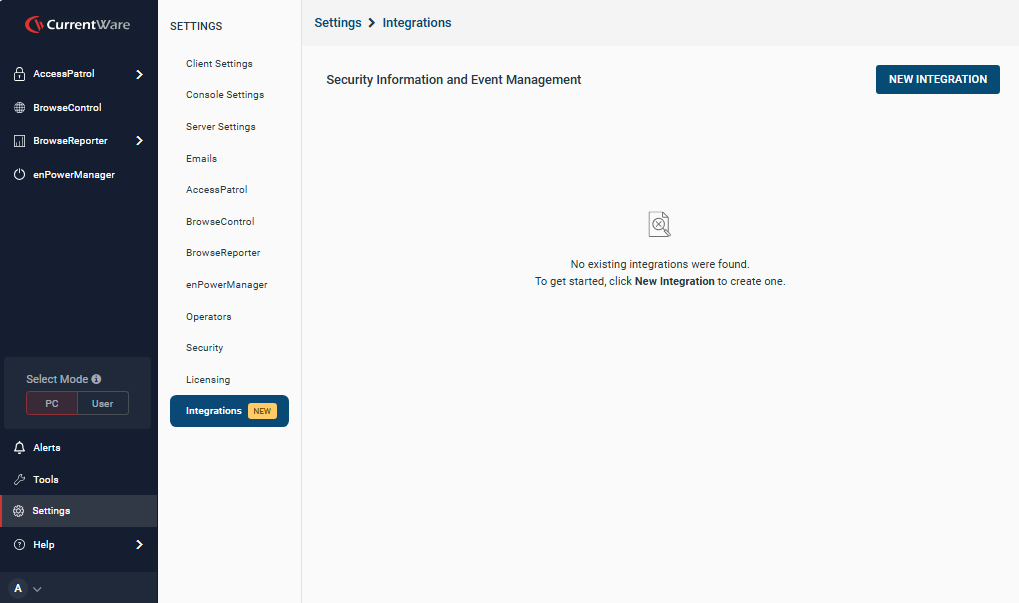1019x603 pixels.
Task: Open BrowseControl via its globe icon
Action: point(19,108)
